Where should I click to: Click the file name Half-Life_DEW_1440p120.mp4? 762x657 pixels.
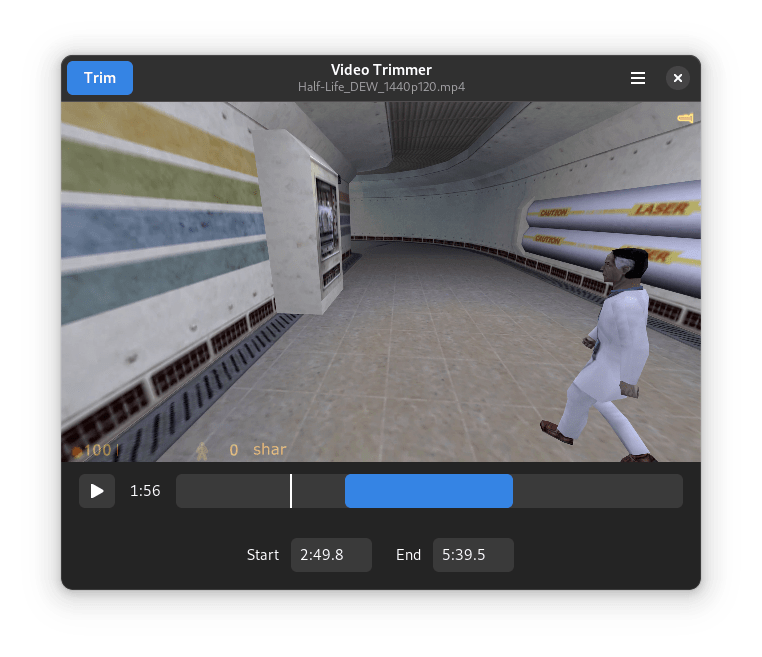[381, 87]
